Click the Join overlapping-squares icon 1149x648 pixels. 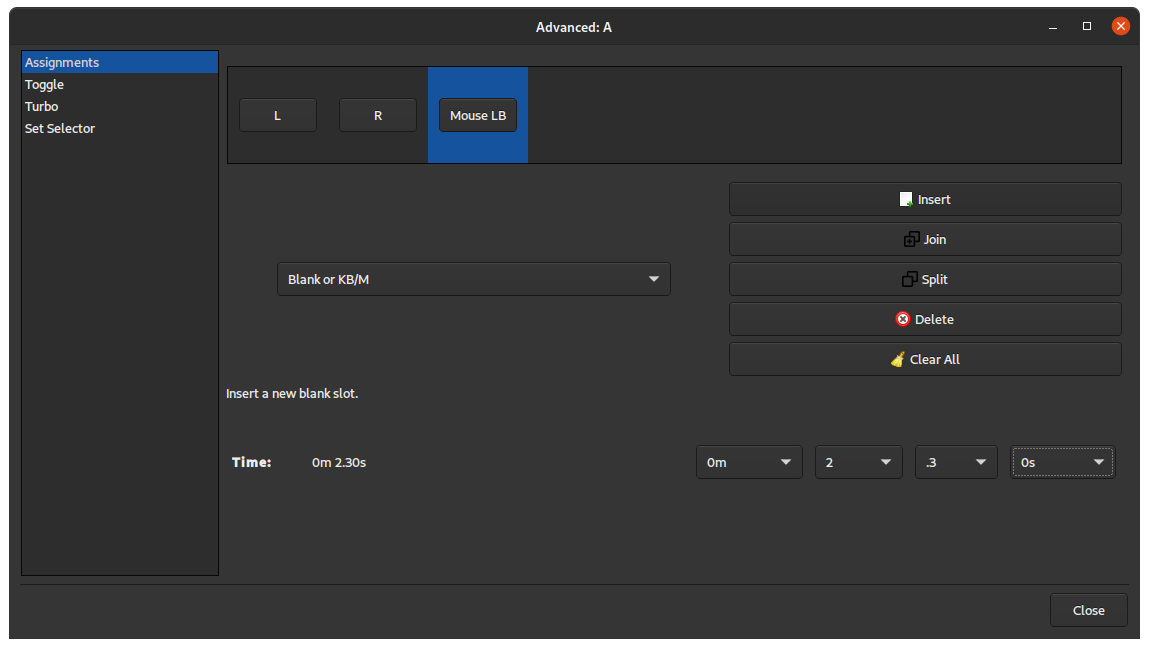[x=910, y=238]
